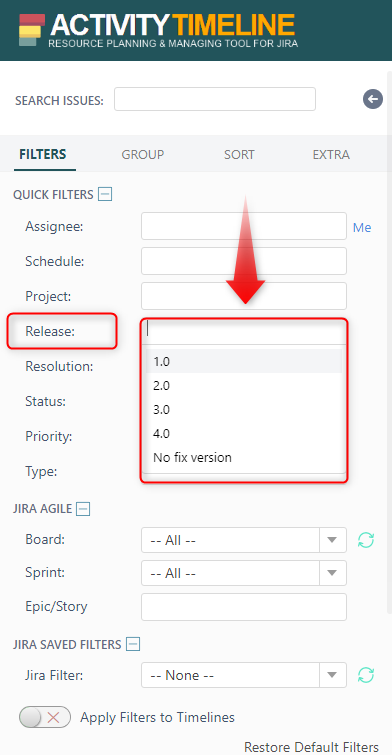
Task: Open the Jira Filter dropdown
Action: [x=244, y=675]
